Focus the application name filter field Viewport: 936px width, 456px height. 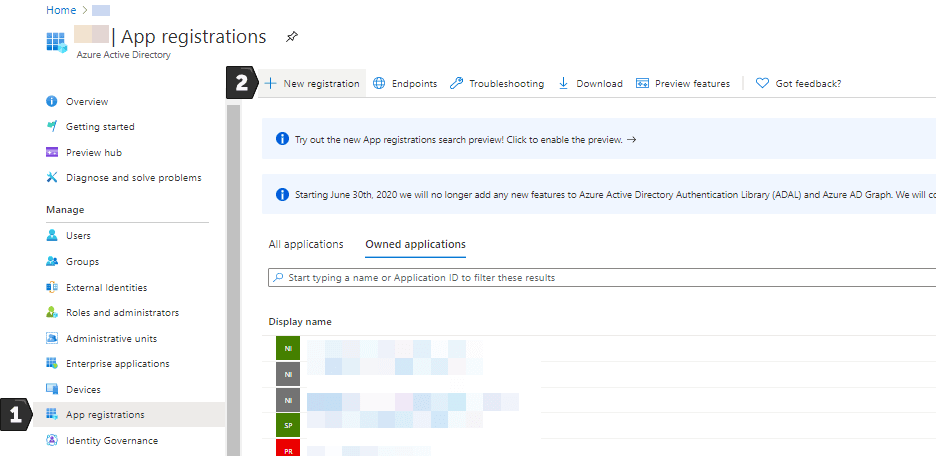(x=602, y=278)
